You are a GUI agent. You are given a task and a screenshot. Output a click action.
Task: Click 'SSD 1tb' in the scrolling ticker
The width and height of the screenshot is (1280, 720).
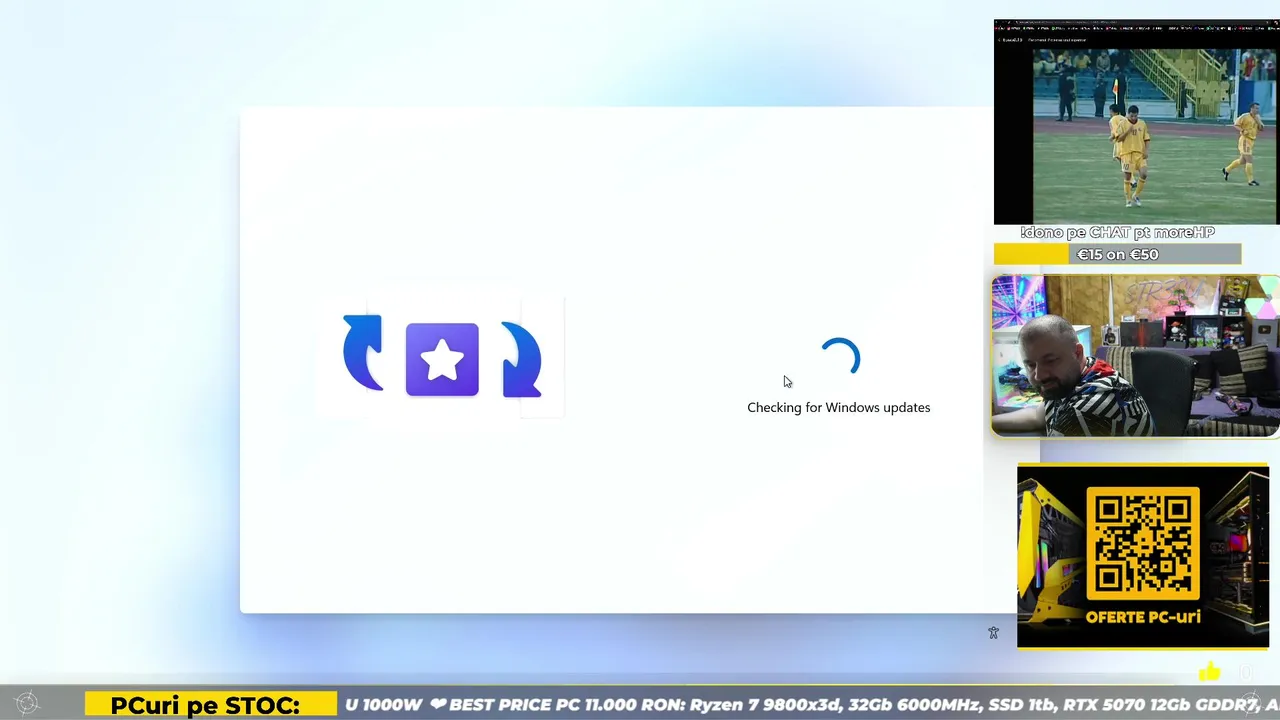[x=1024, y=705]
